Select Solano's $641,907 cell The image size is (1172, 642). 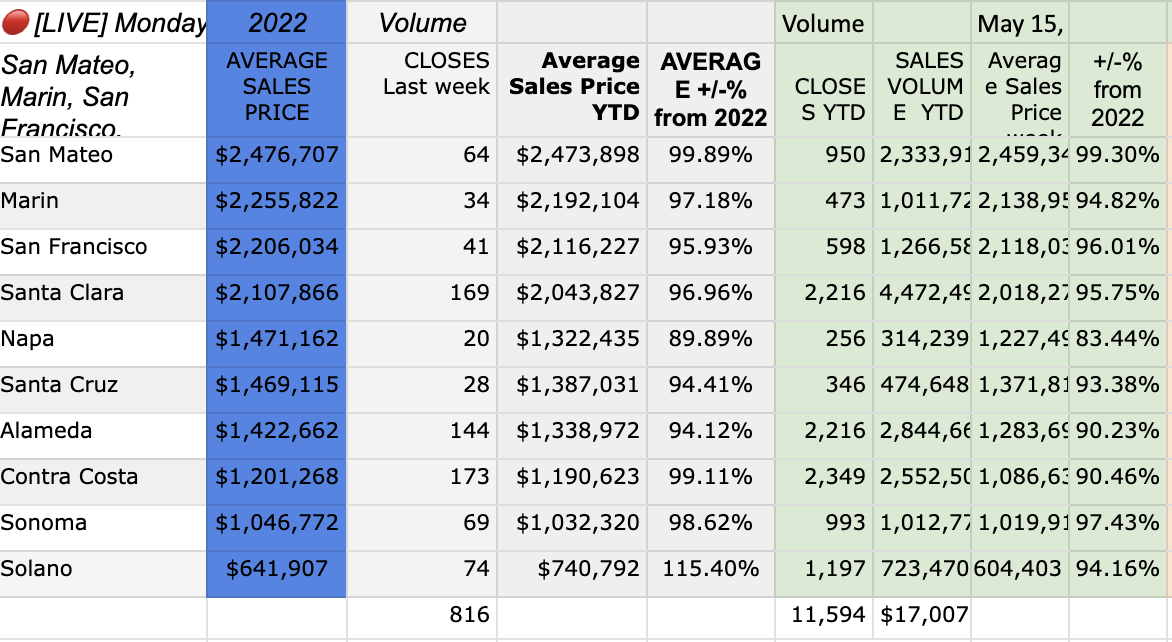[277, 573]
